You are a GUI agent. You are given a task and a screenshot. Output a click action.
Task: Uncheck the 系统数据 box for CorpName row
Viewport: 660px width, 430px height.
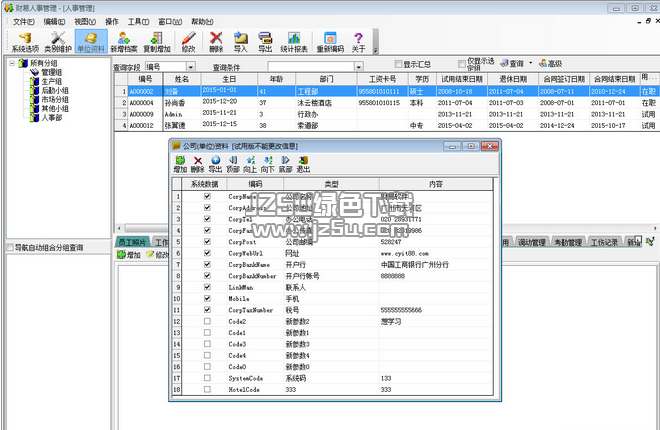(x=207, y=196)
